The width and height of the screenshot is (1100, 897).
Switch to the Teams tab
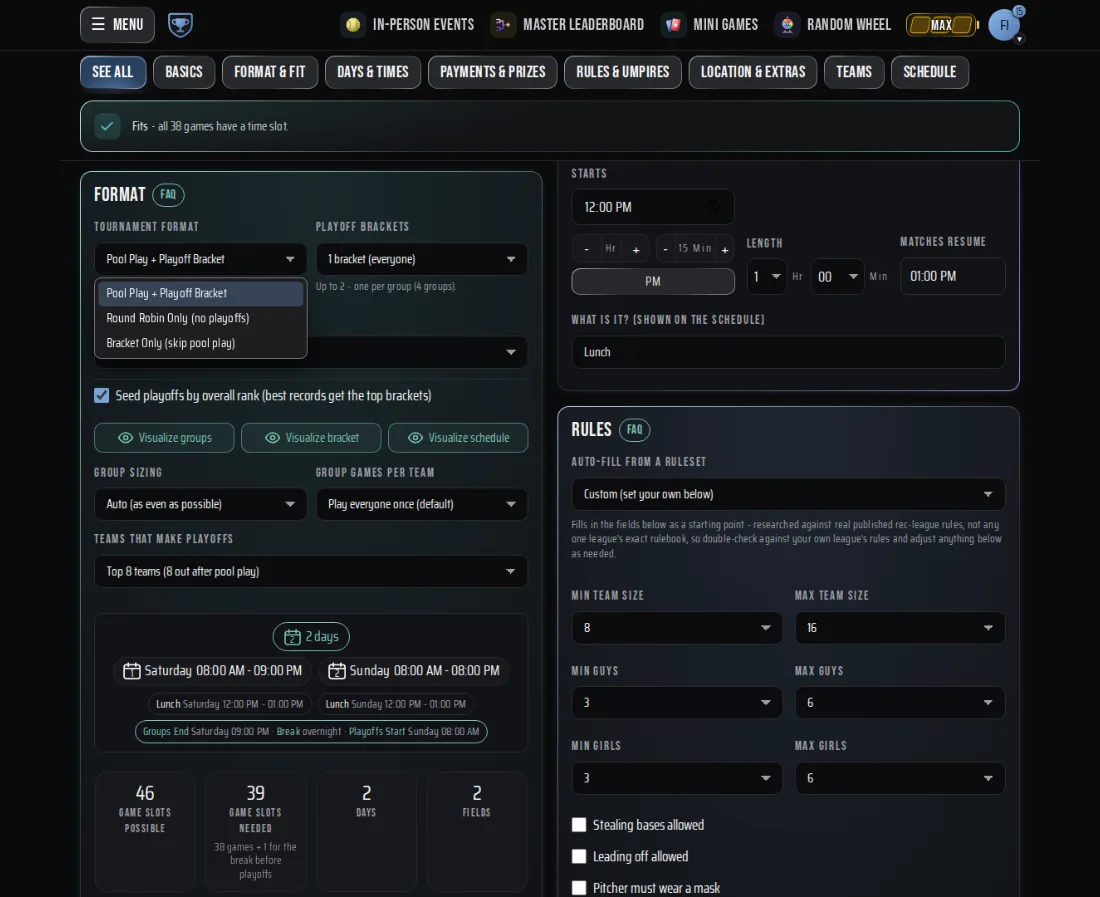854,72
